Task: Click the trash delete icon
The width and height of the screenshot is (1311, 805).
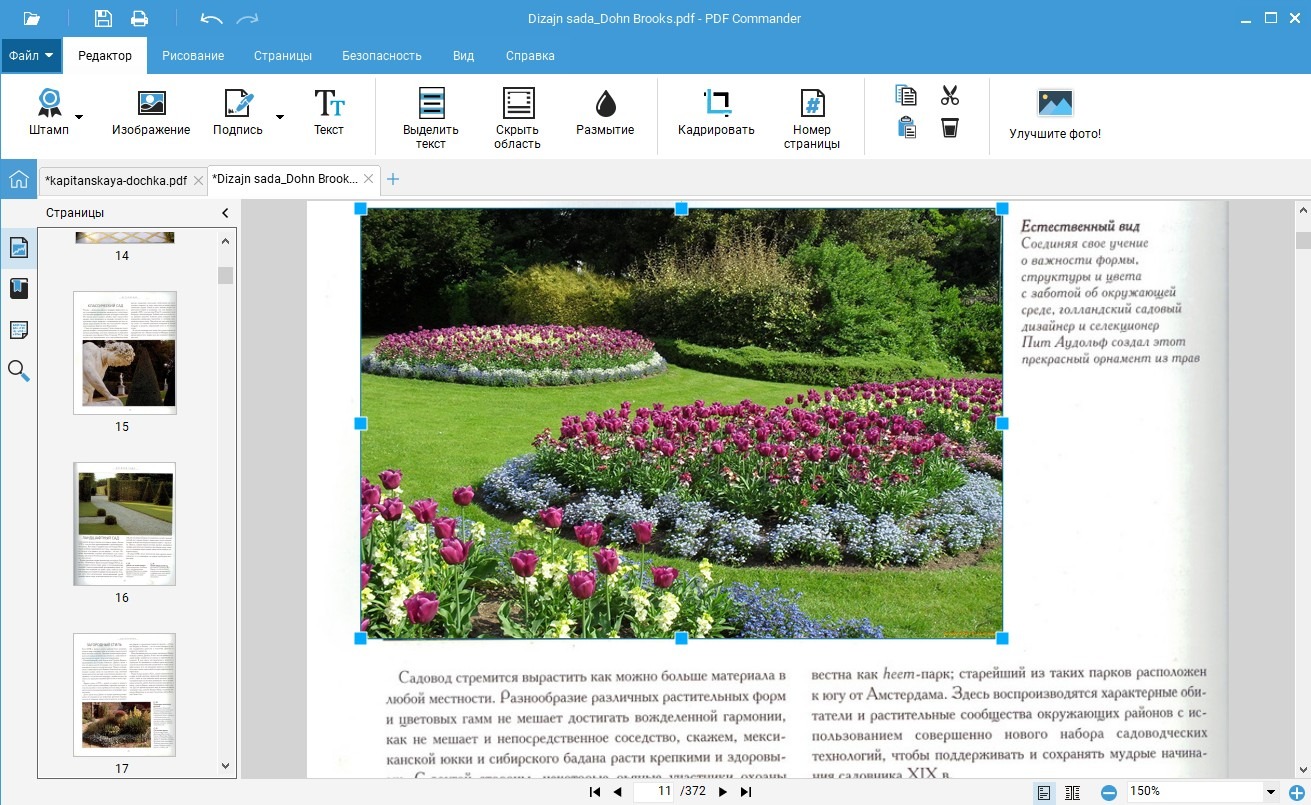Action: click(949, 128)
